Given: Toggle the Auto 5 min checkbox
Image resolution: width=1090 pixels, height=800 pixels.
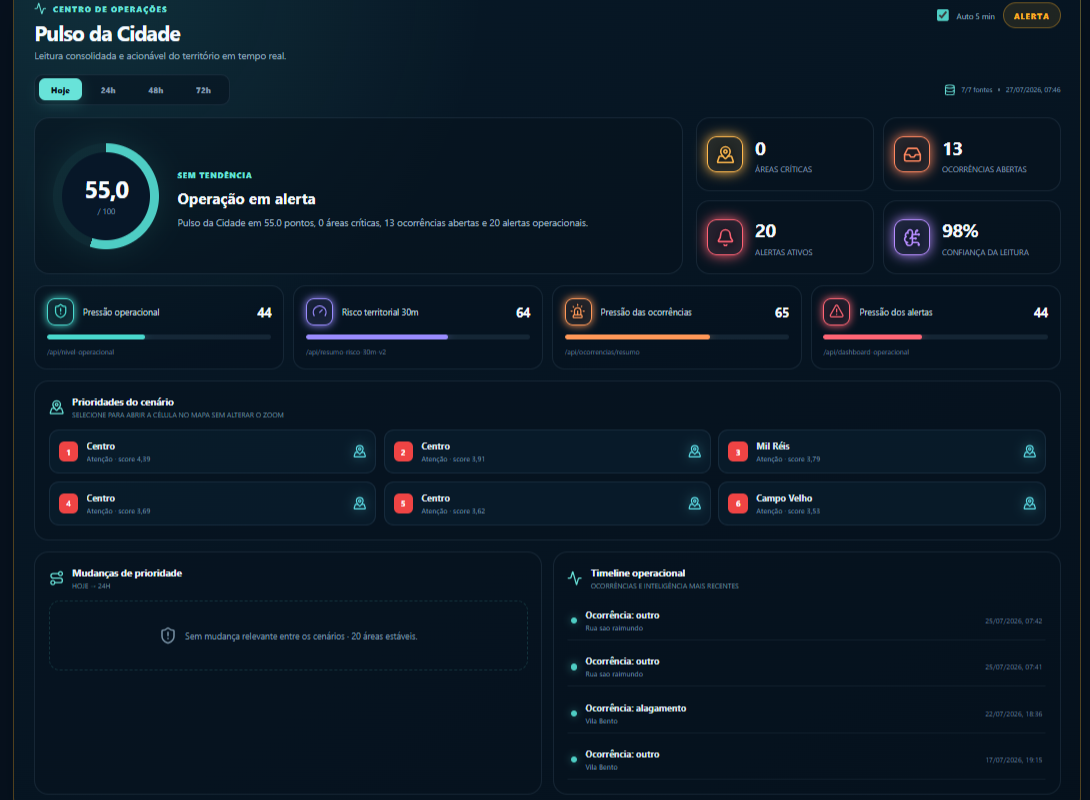Looking at the screenshot, I should (x=943, y=15).
